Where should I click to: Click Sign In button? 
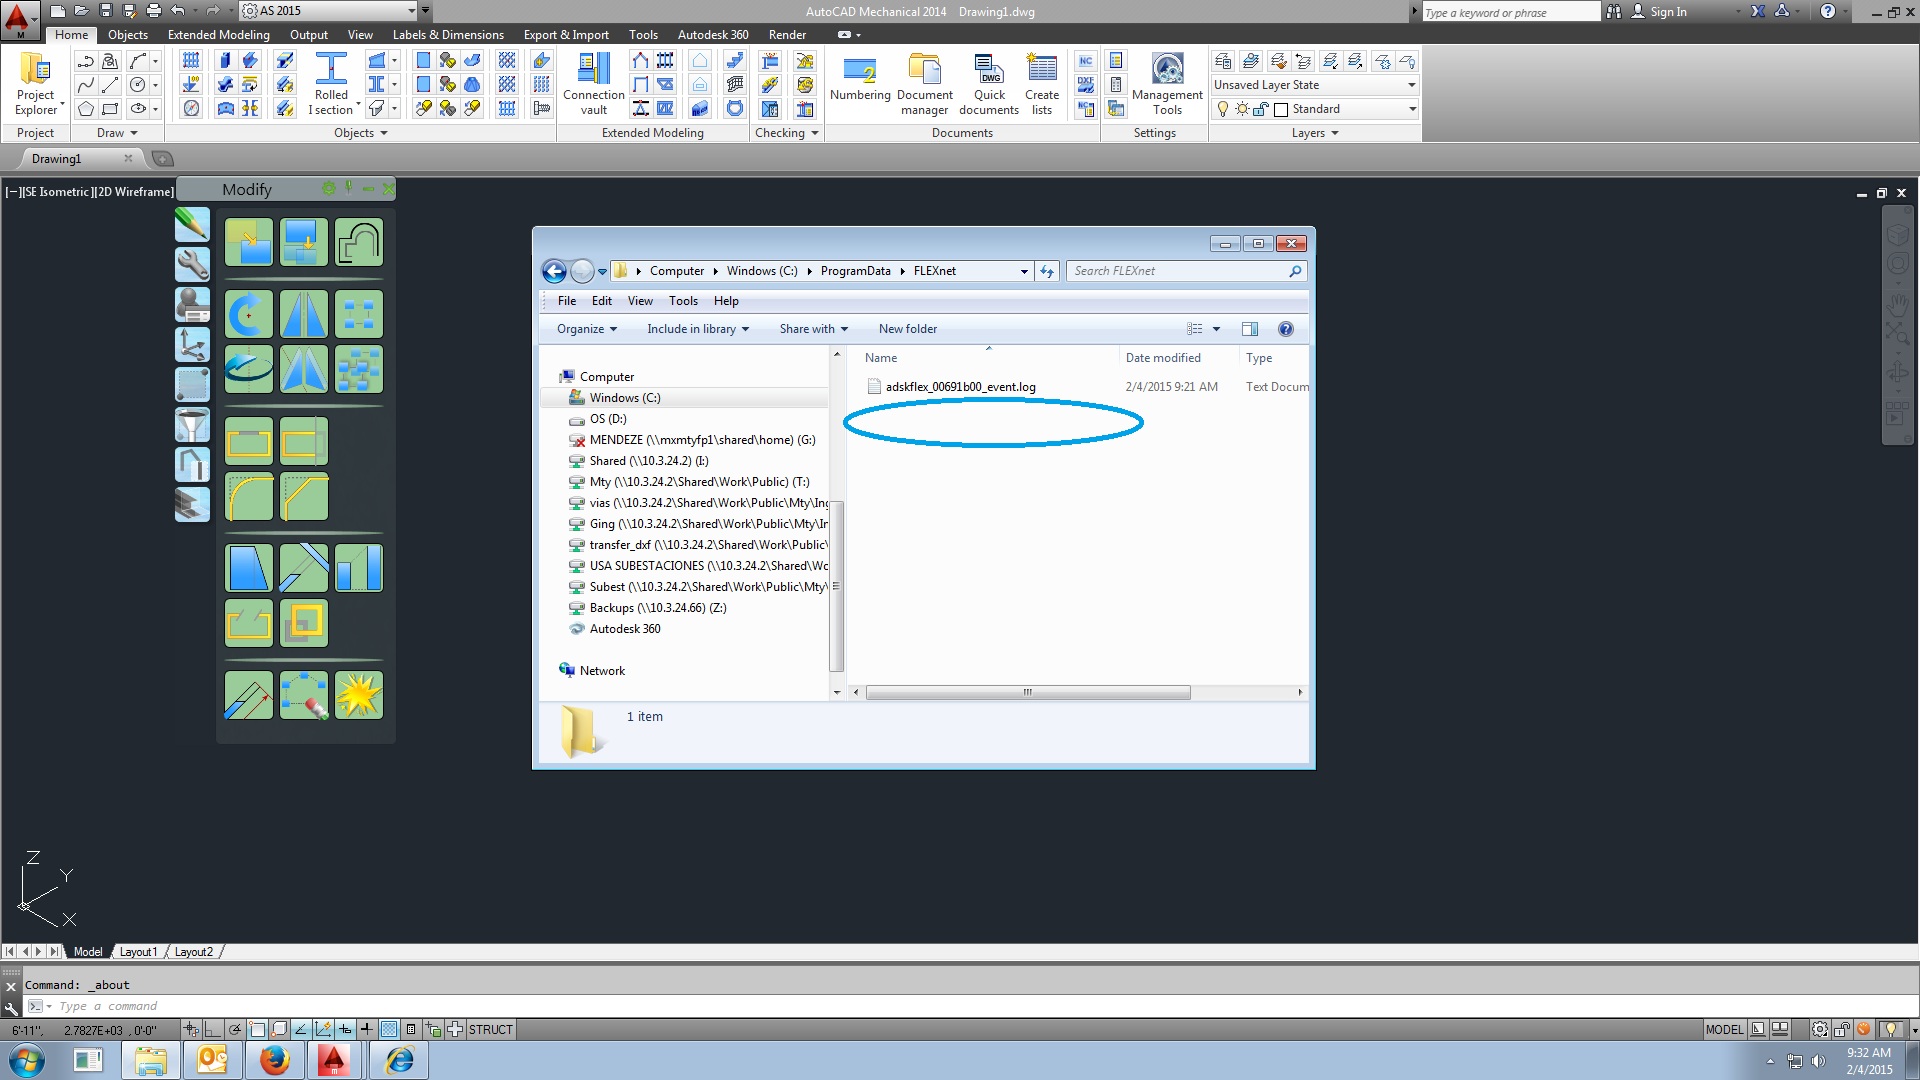(1659, 12)
